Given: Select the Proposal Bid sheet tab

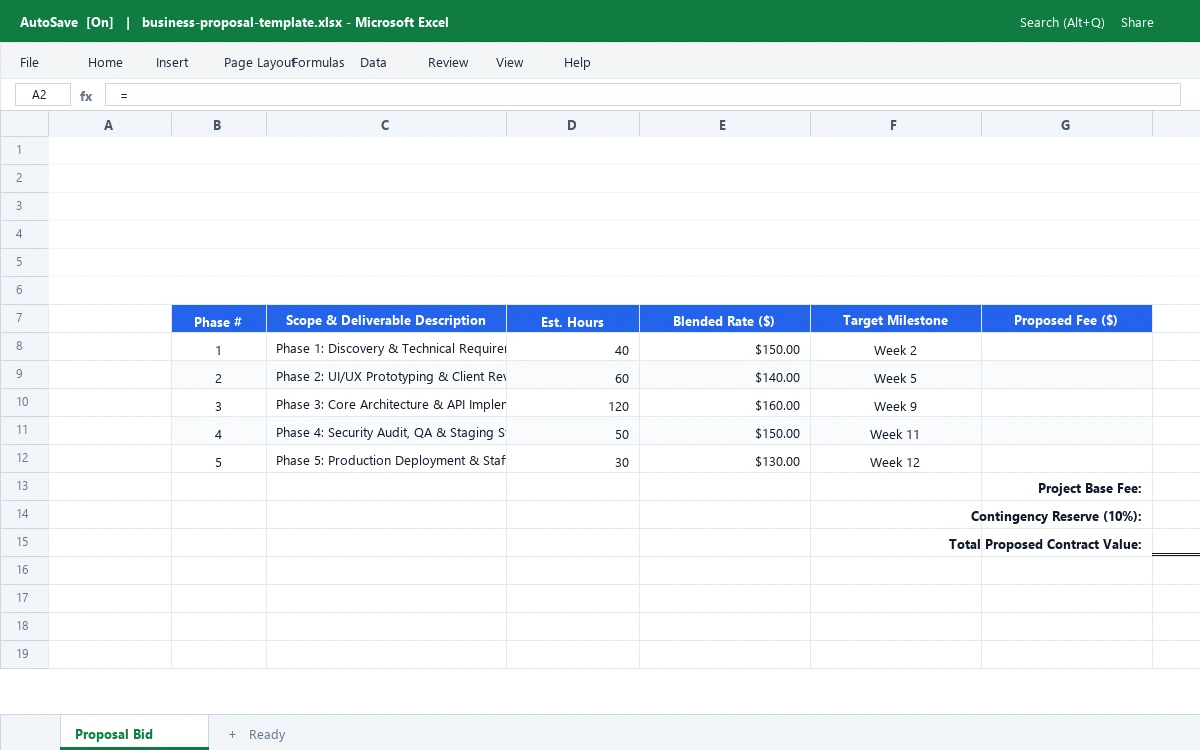Looking at the screenshot, I should click(134, 733).
